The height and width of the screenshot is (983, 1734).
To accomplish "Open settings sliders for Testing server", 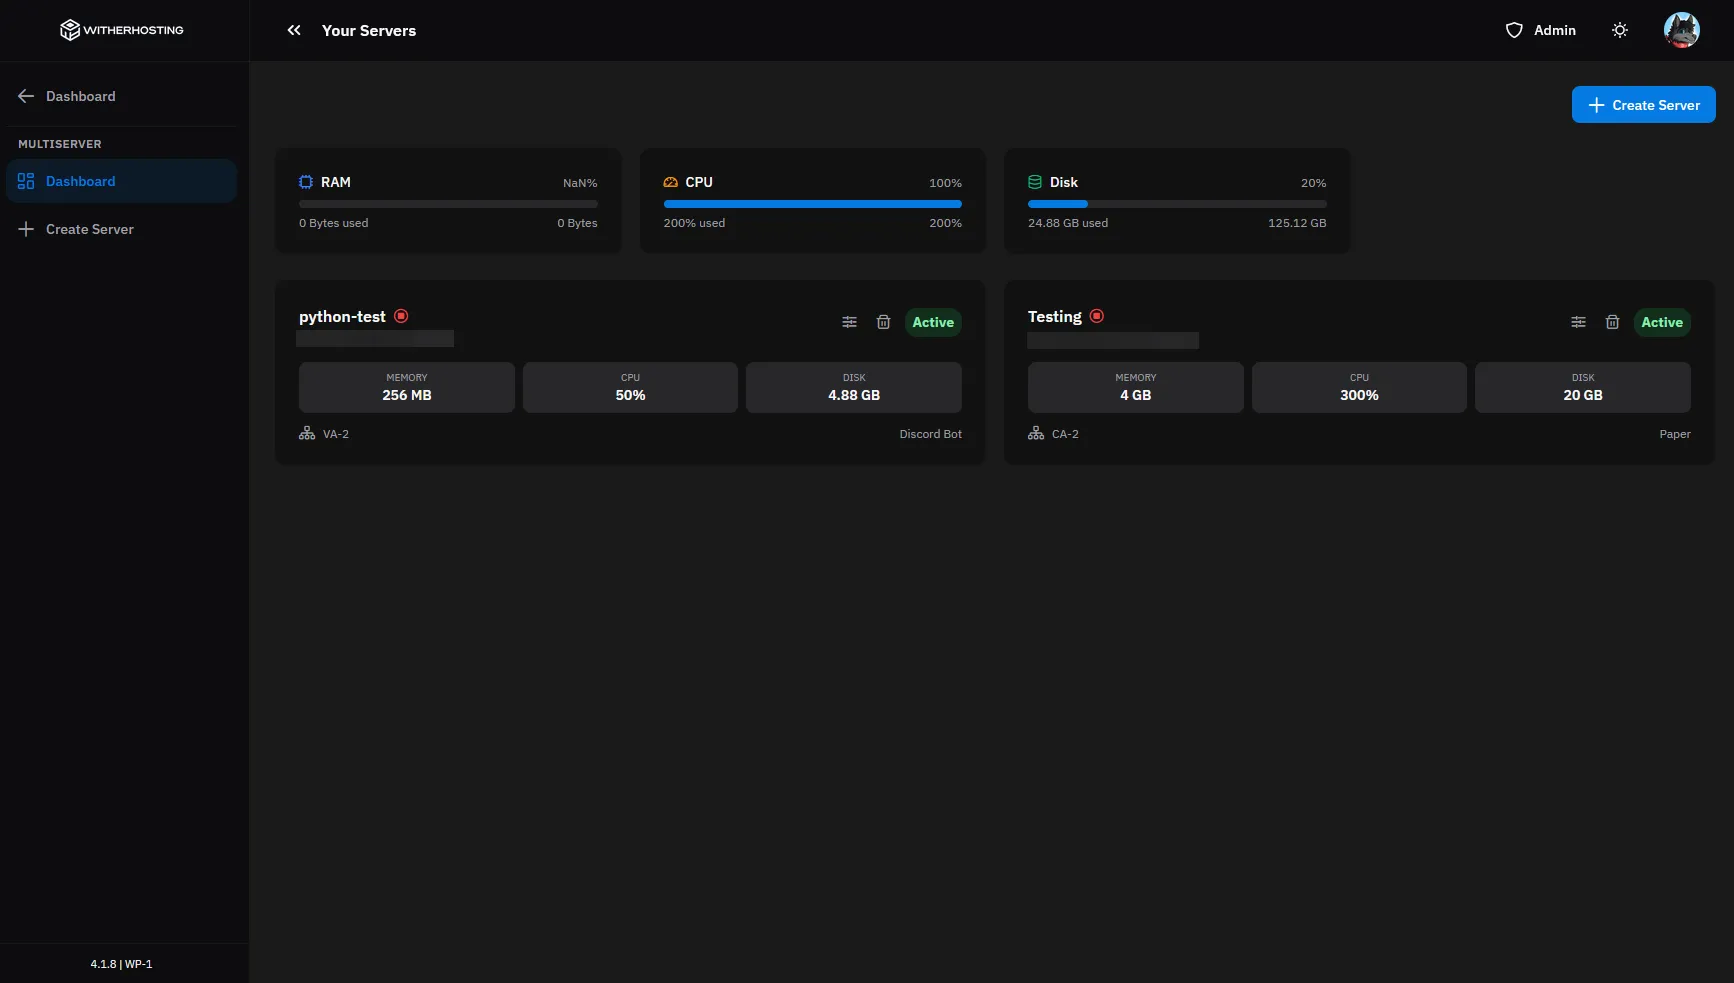I will pyautogui.click(x=1578, y=322).
